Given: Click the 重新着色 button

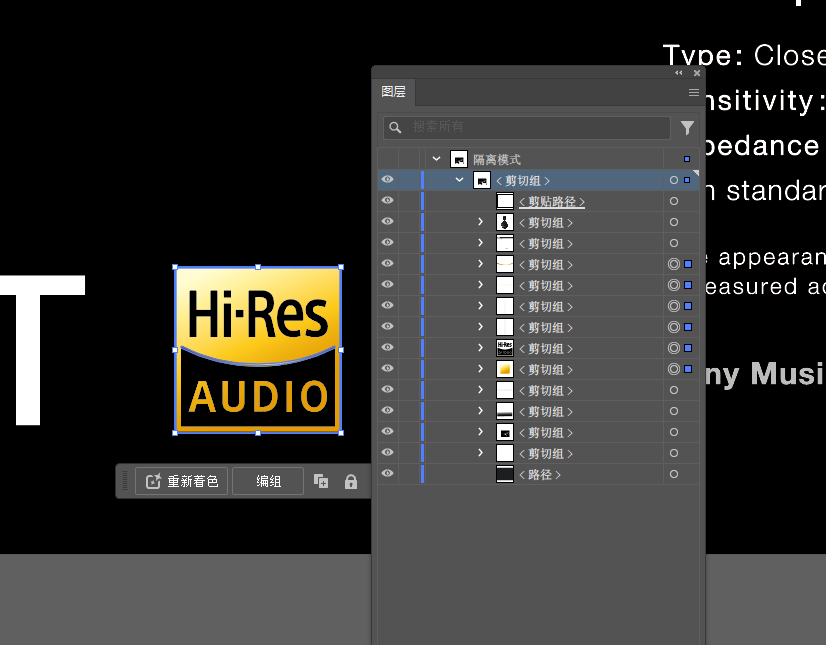Looking at the screenshot, I should [x=182, y=481].
